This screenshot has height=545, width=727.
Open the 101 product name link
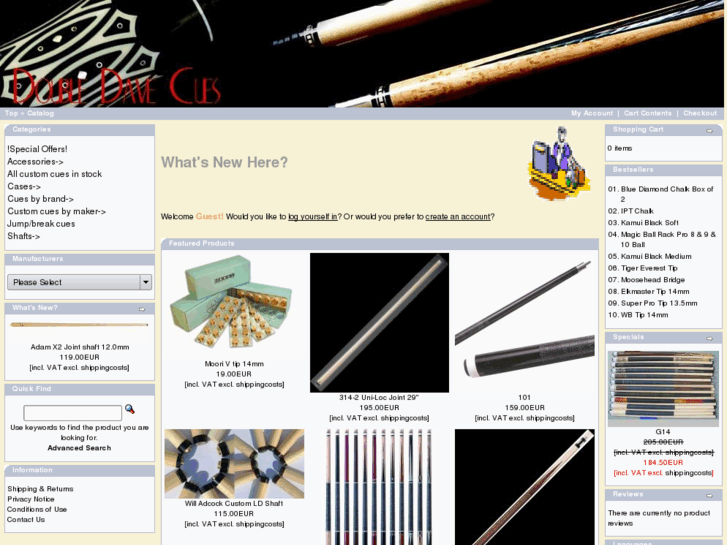(524, 398)
